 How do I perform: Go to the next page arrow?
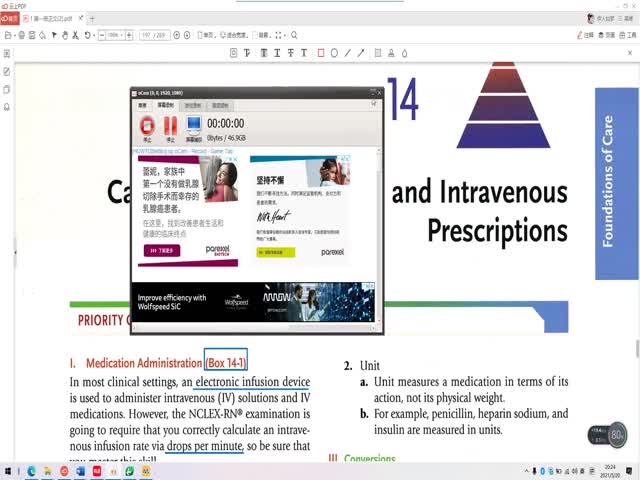[188, 35]
